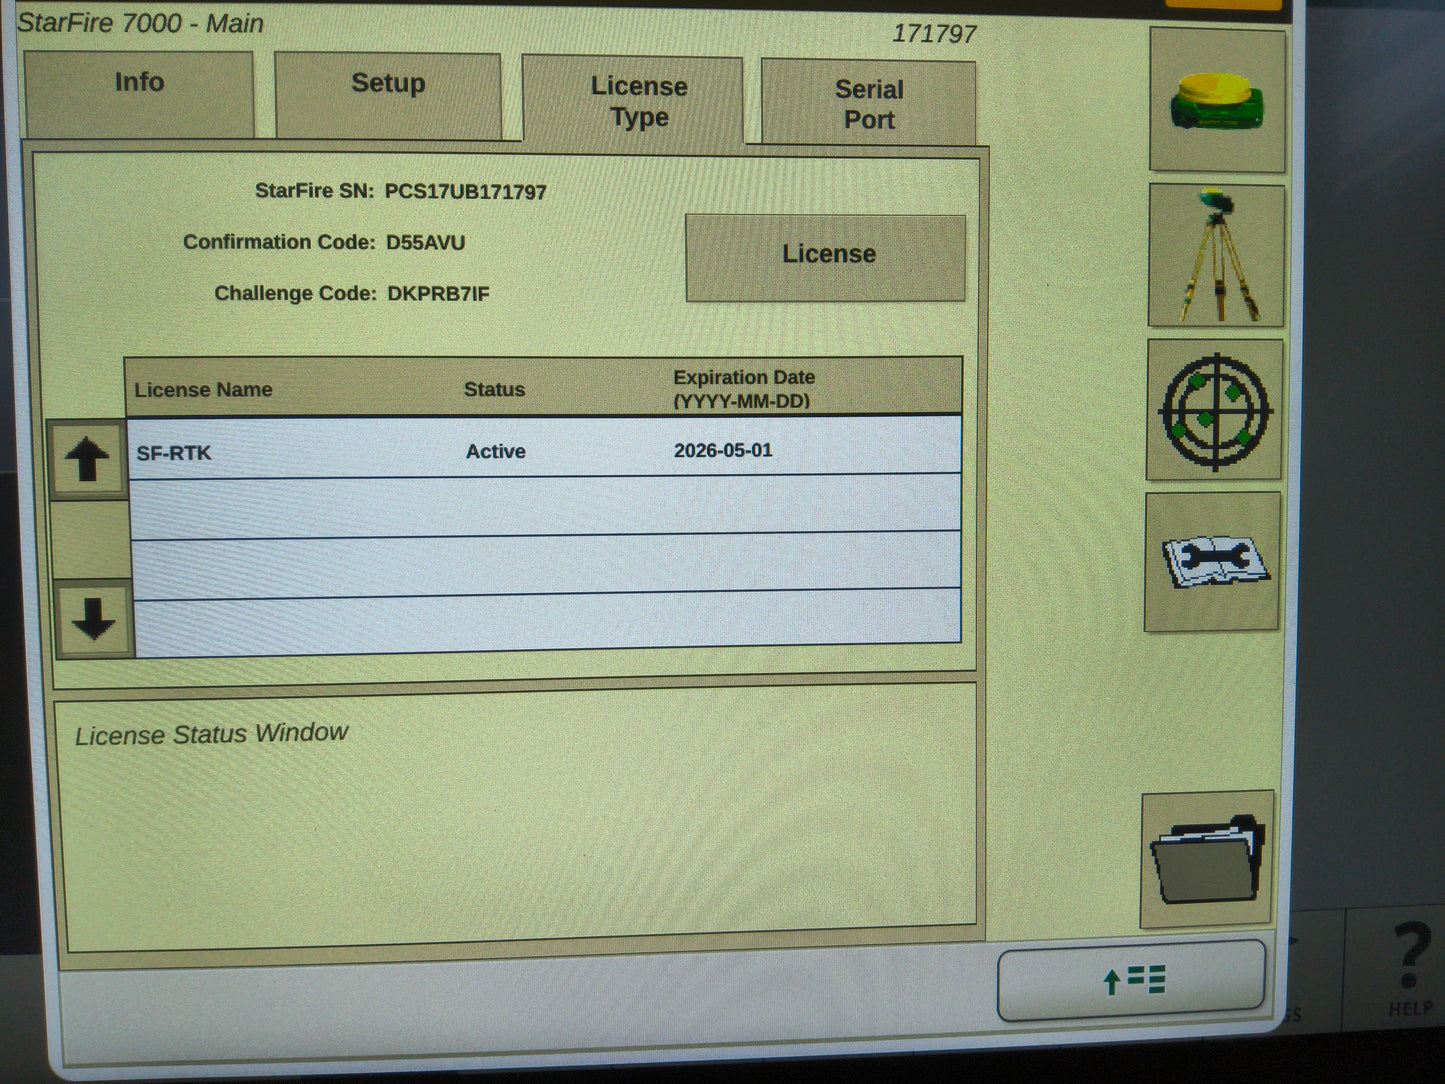Click the Expiration Date column header

click(x=743, y=388)
